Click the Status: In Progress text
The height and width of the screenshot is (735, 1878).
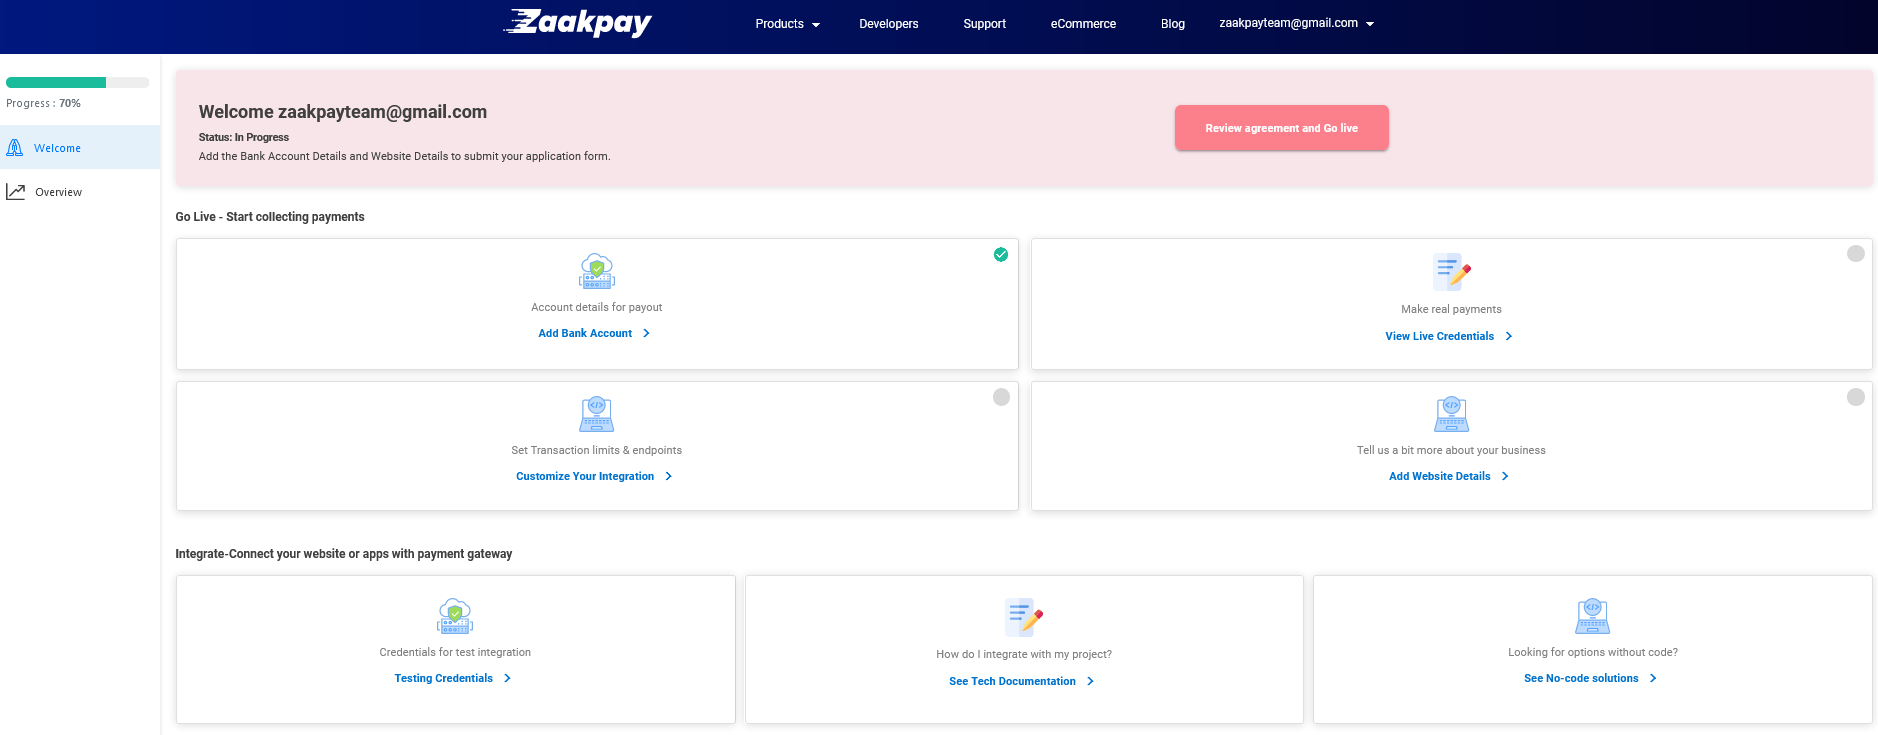tap(243, 137)
